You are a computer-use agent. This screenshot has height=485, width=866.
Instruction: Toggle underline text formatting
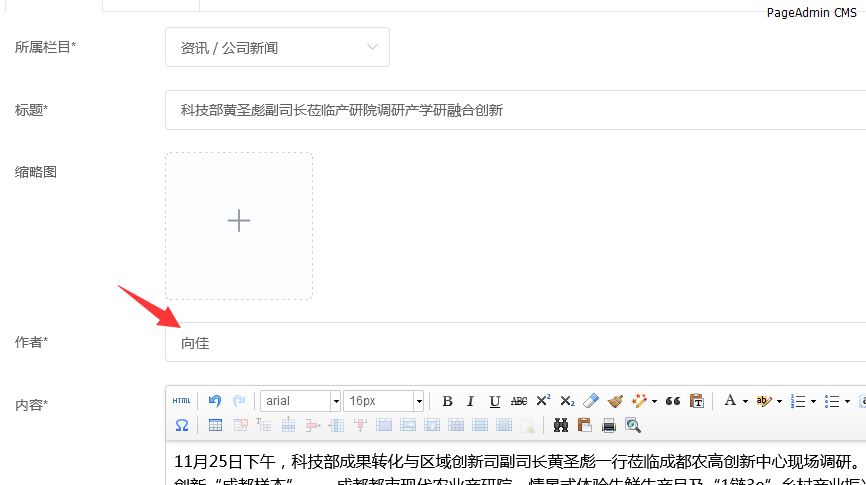494,401
